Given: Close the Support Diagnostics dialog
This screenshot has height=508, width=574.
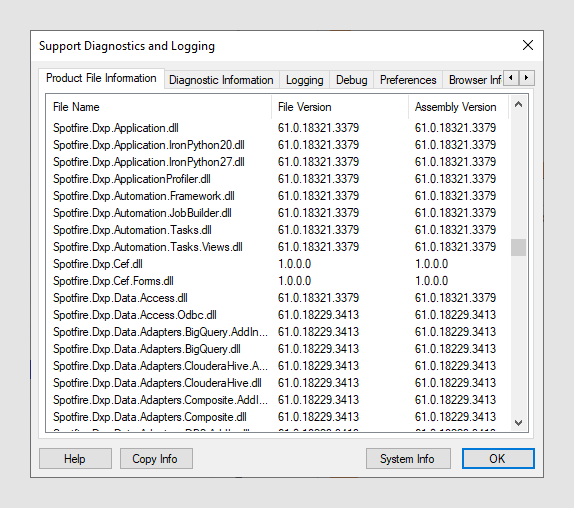Looking at the screenshot, I should (528, 45).
